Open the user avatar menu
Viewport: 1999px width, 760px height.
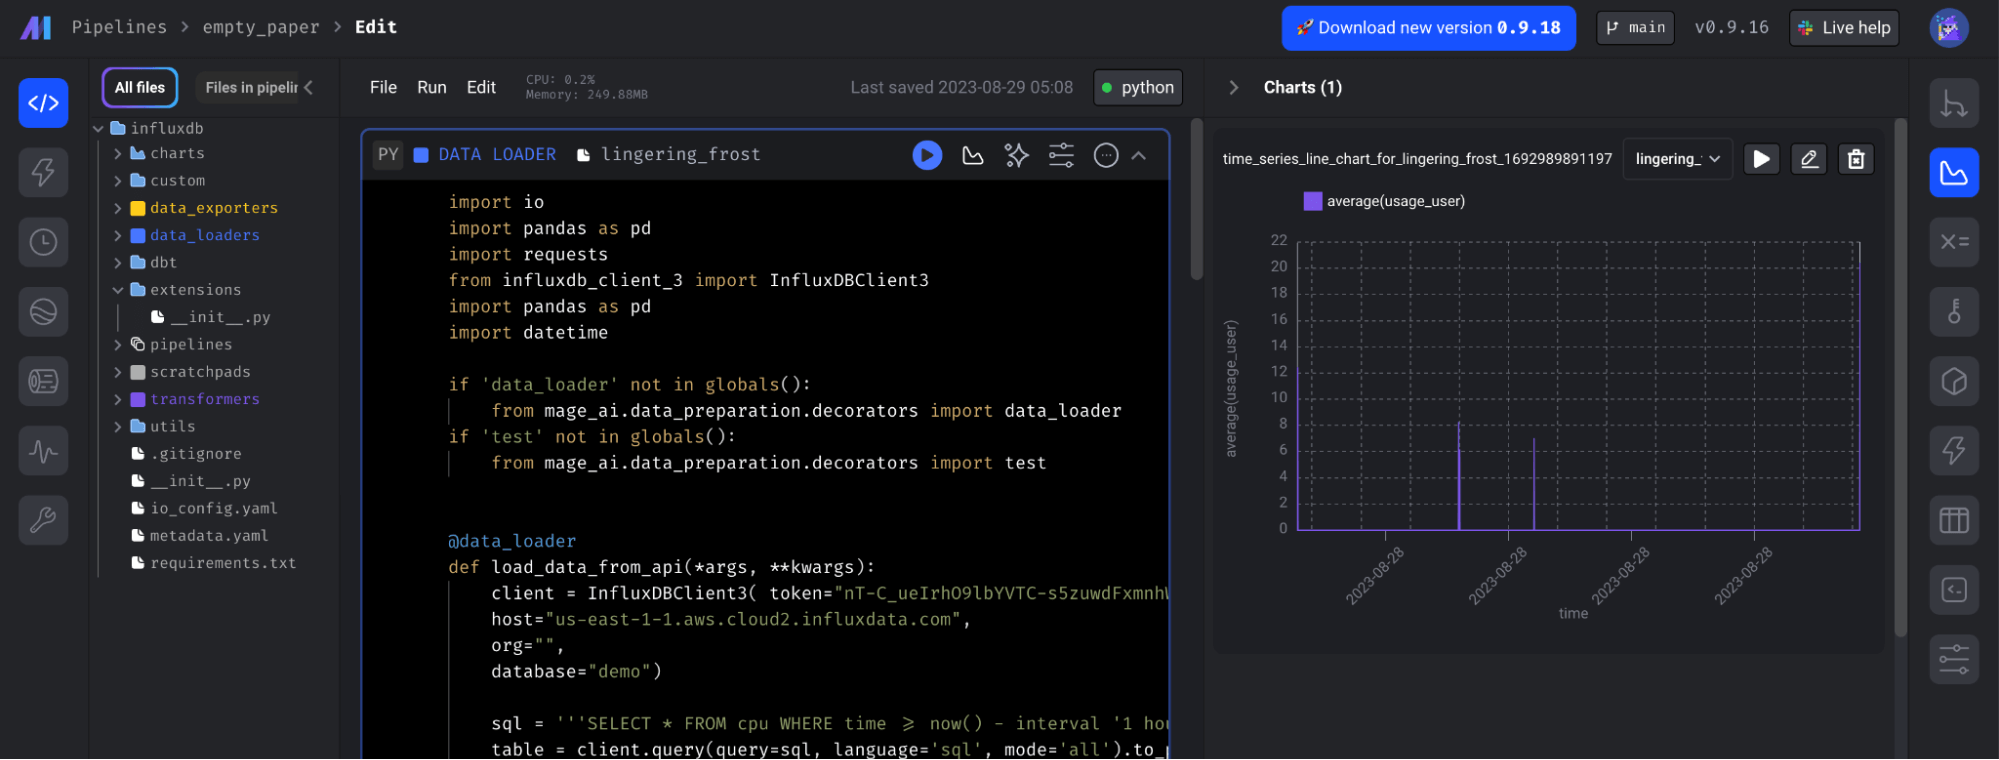coord(1948,28)
